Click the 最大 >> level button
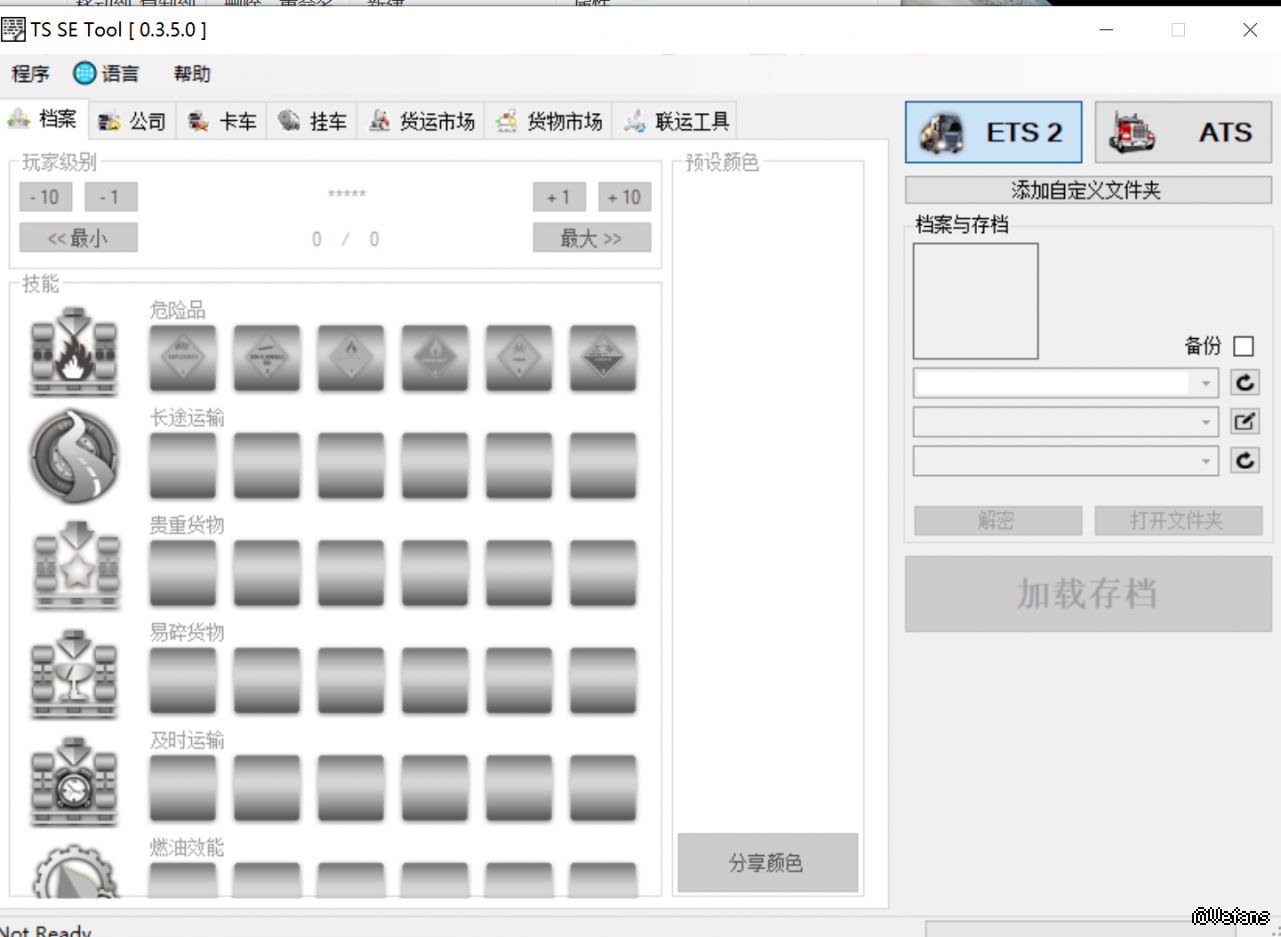 (592, 238)
